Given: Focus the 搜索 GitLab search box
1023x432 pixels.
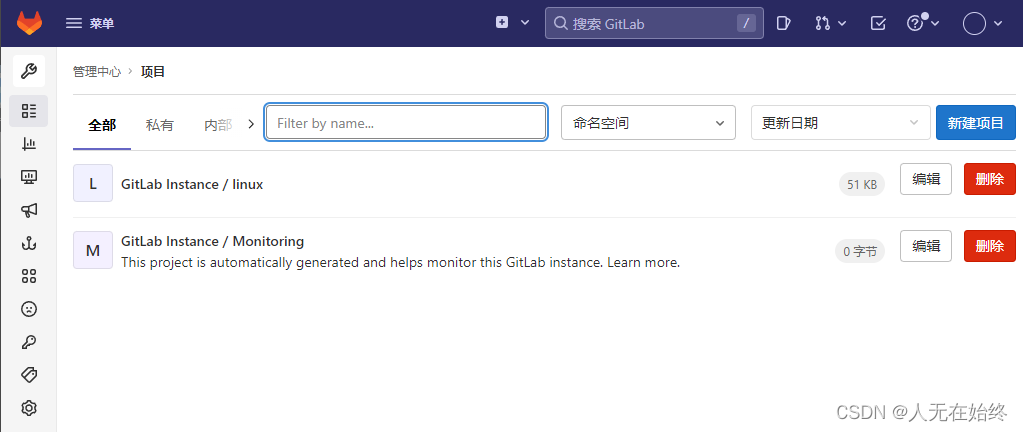Looking at the screenshot, I should (x=654, y=23).
